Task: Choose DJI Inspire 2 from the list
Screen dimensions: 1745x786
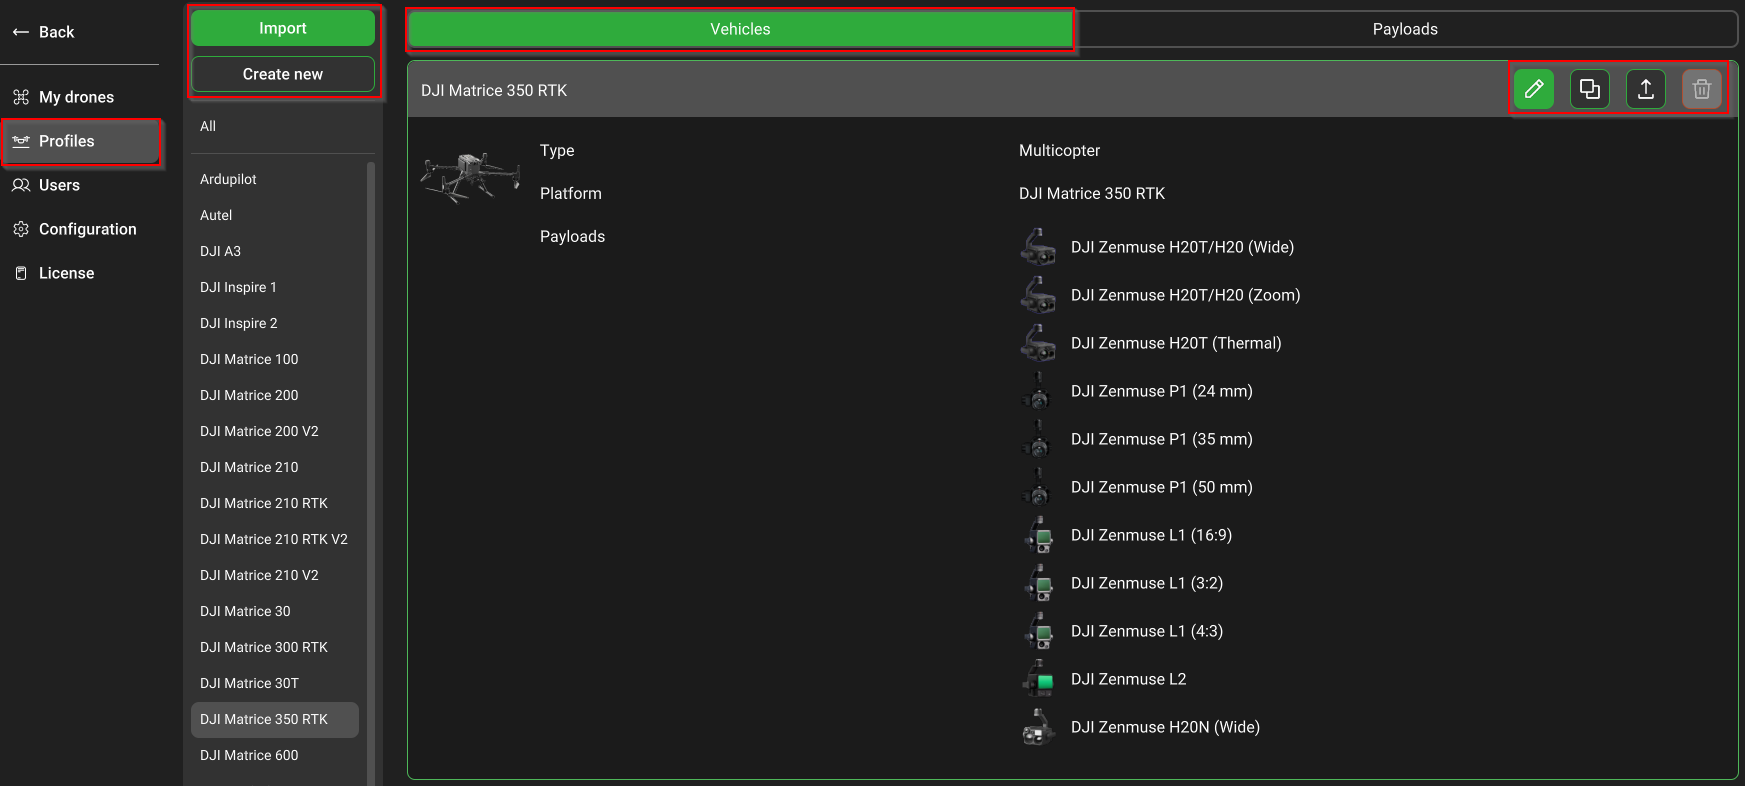Action: point(239,323)
